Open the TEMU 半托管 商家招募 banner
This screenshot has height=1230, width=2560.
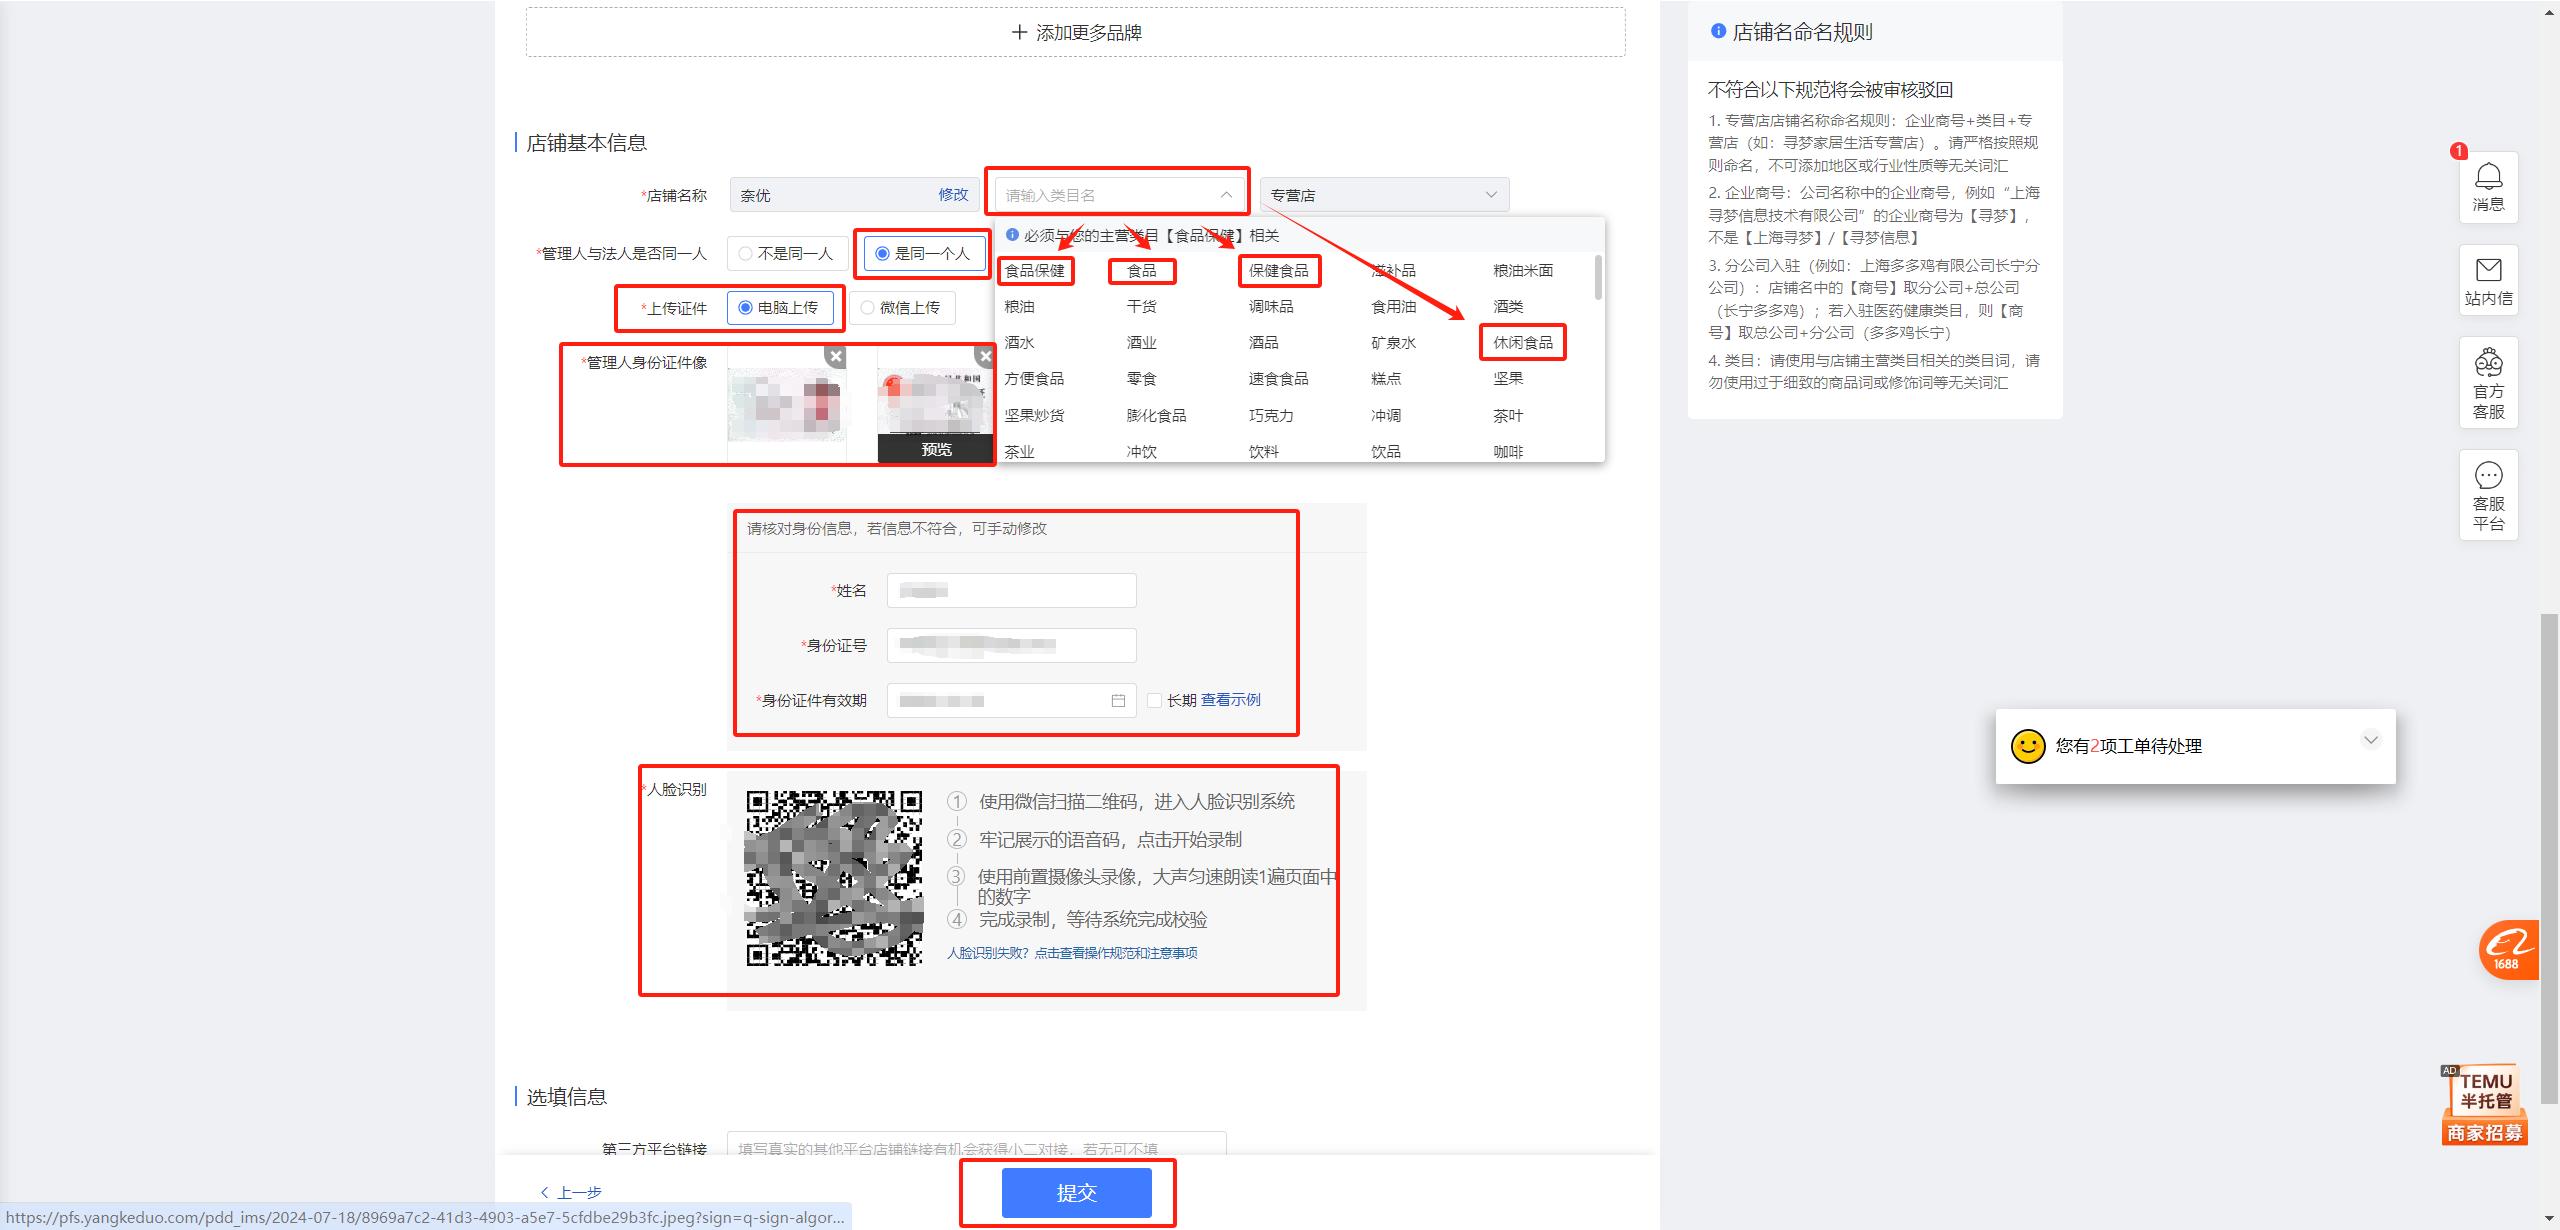[2484, 1103]
